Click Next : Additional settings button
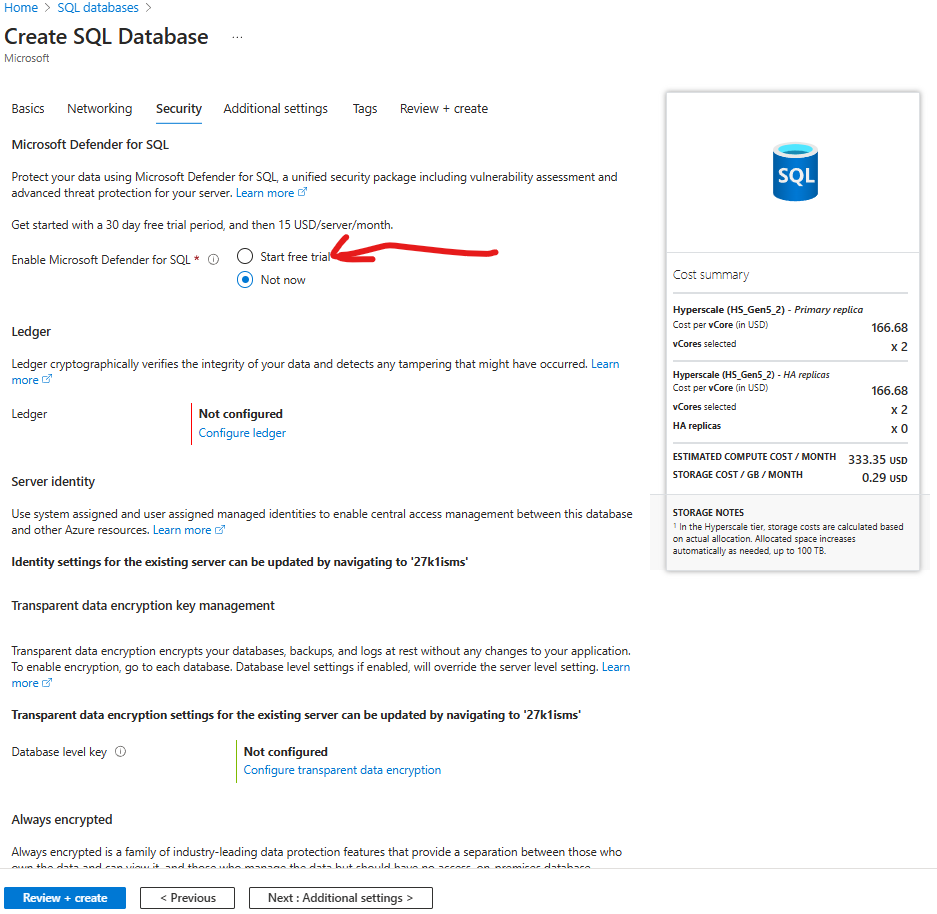The image size is (937, 914). click(341, 898)
